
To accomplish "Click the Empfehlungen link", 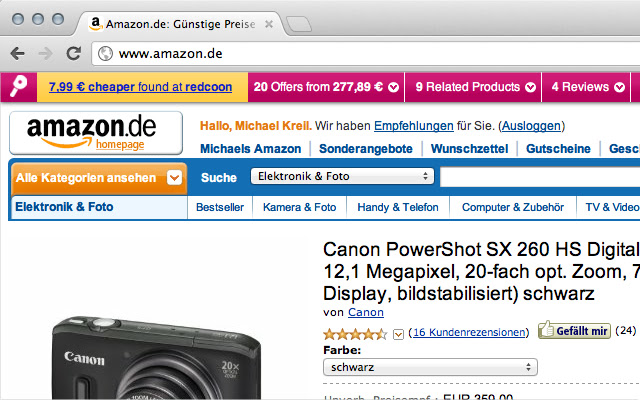I will tap(413, 126).
